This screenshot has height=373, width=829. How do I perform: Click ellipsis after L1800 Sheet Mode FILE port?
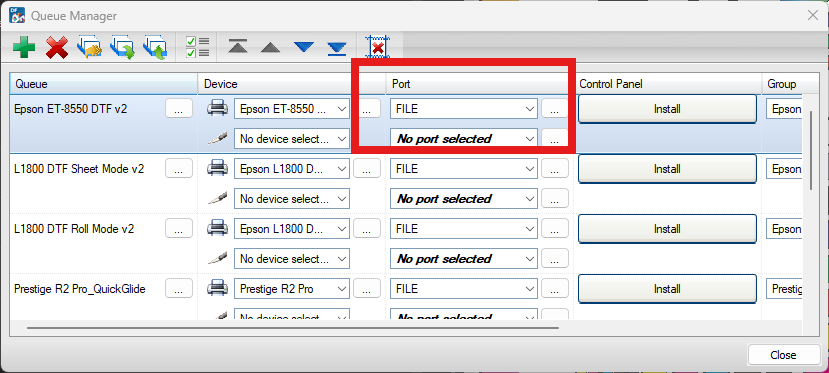coord(555,169)
